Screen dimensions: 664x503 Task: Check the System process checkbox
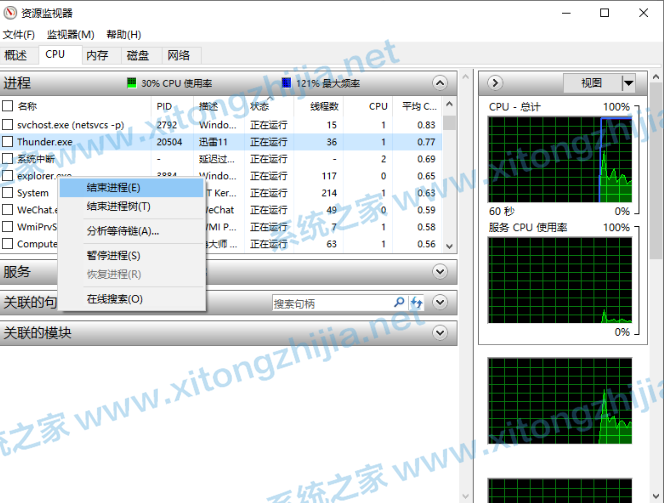[8, 193]
